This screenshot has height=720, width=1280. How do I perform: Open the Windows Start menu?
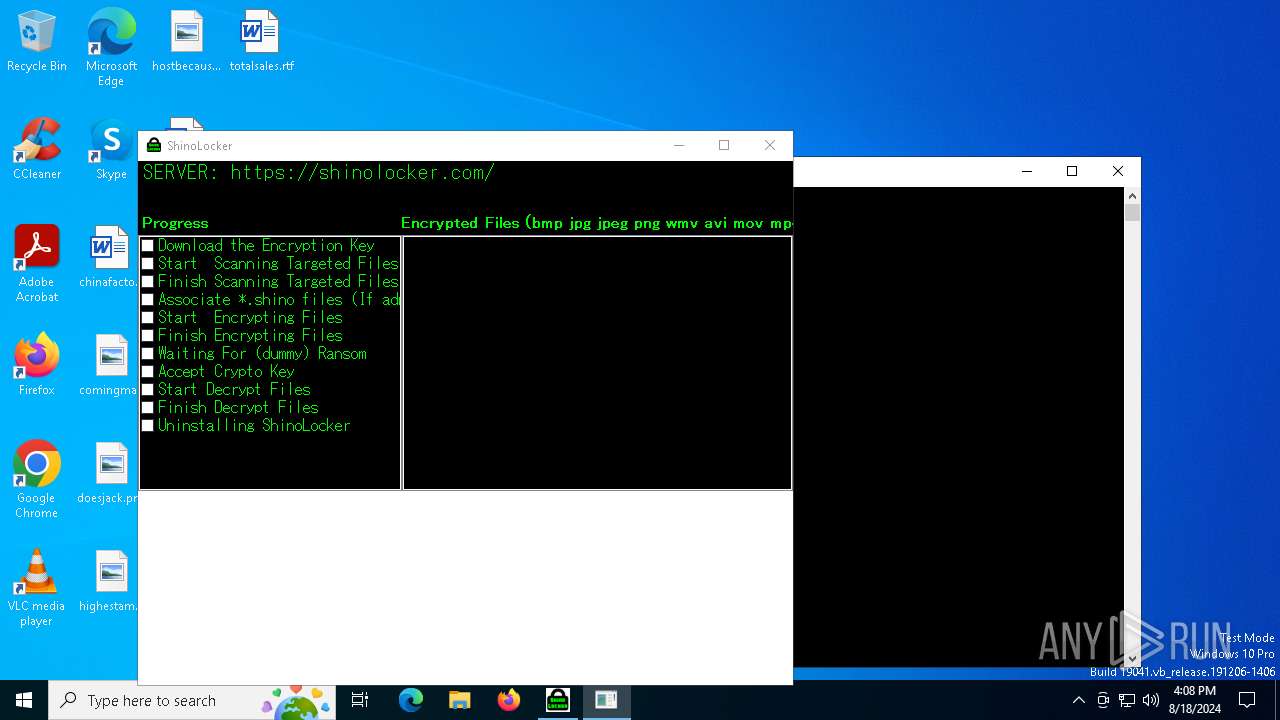(x=24, y=700)
